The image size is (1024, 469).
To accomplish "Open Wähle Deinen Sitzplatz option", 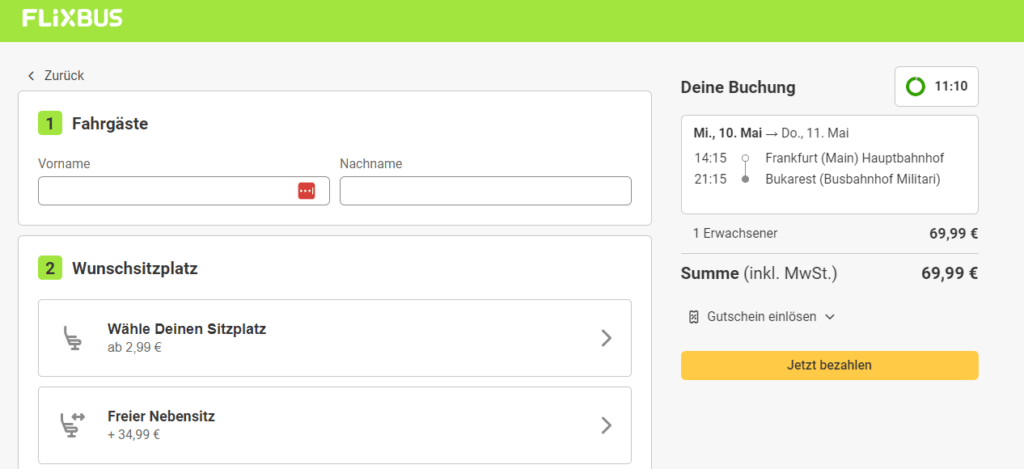I will click(334, 338).
